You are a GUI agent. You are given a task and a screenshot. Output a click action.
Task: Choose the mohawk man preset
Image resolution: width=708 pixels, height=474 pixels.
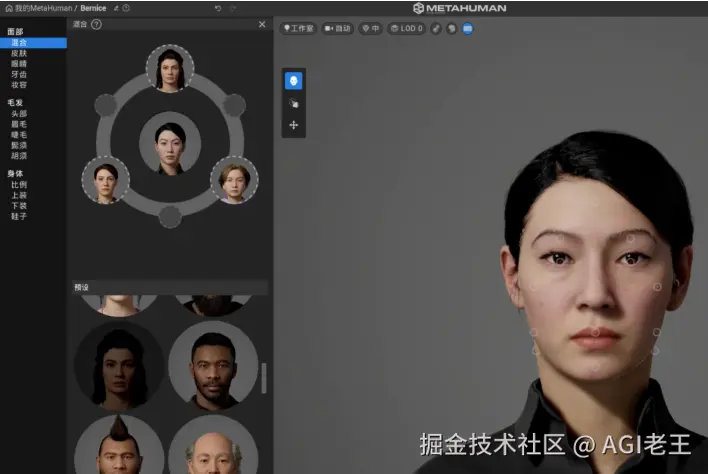119,445
